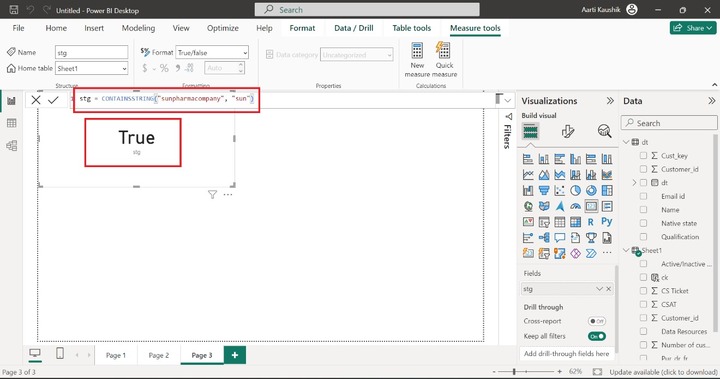Select the Gauge visual
The width and height of the screenshot is (720, 379).
point(575,206)
